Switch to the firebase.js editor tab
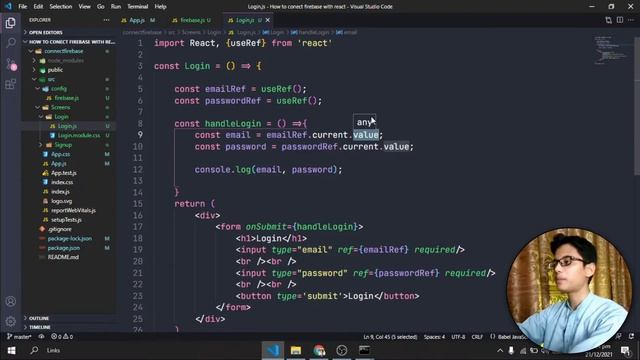The width and height of the screenshot is (640, 360). (x=191, y=20)
